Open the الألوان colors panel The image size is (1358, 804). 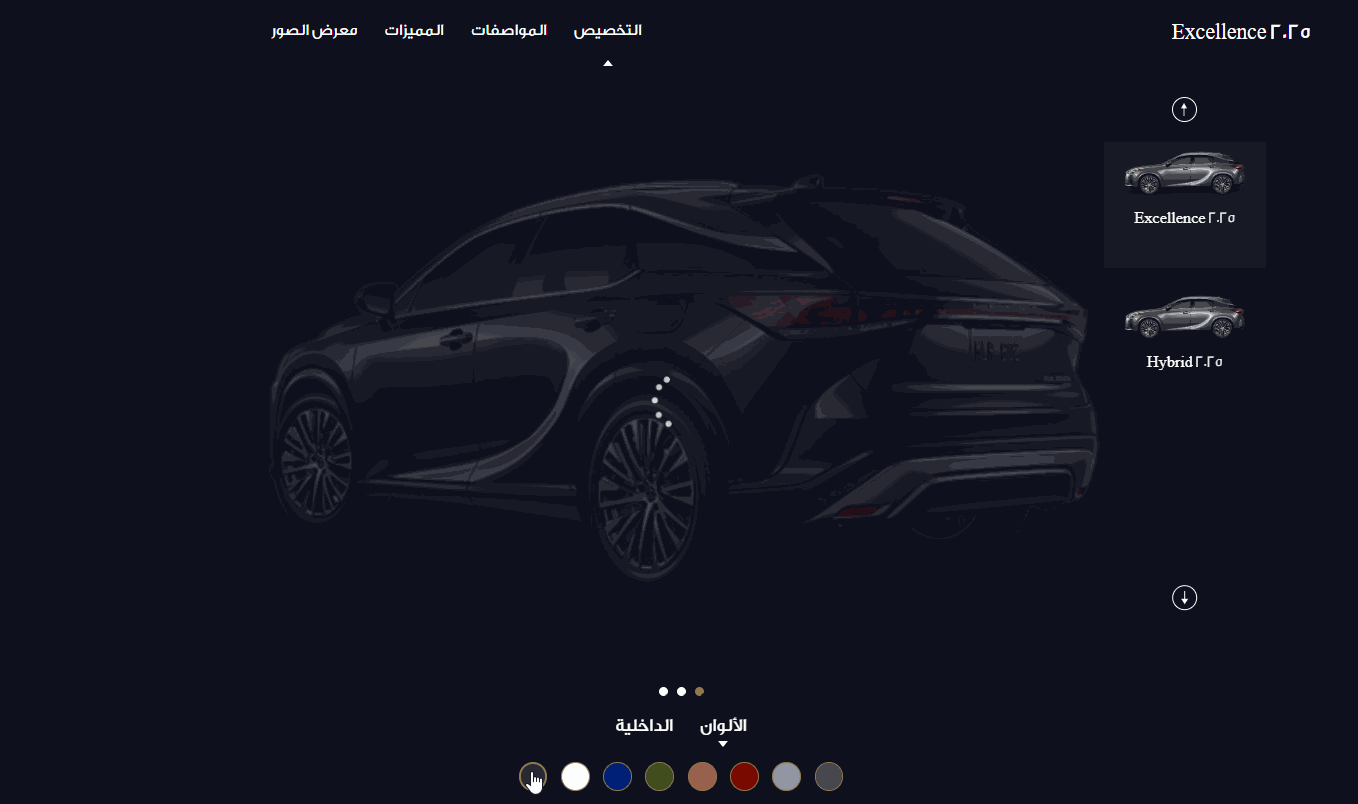[724, 725]
